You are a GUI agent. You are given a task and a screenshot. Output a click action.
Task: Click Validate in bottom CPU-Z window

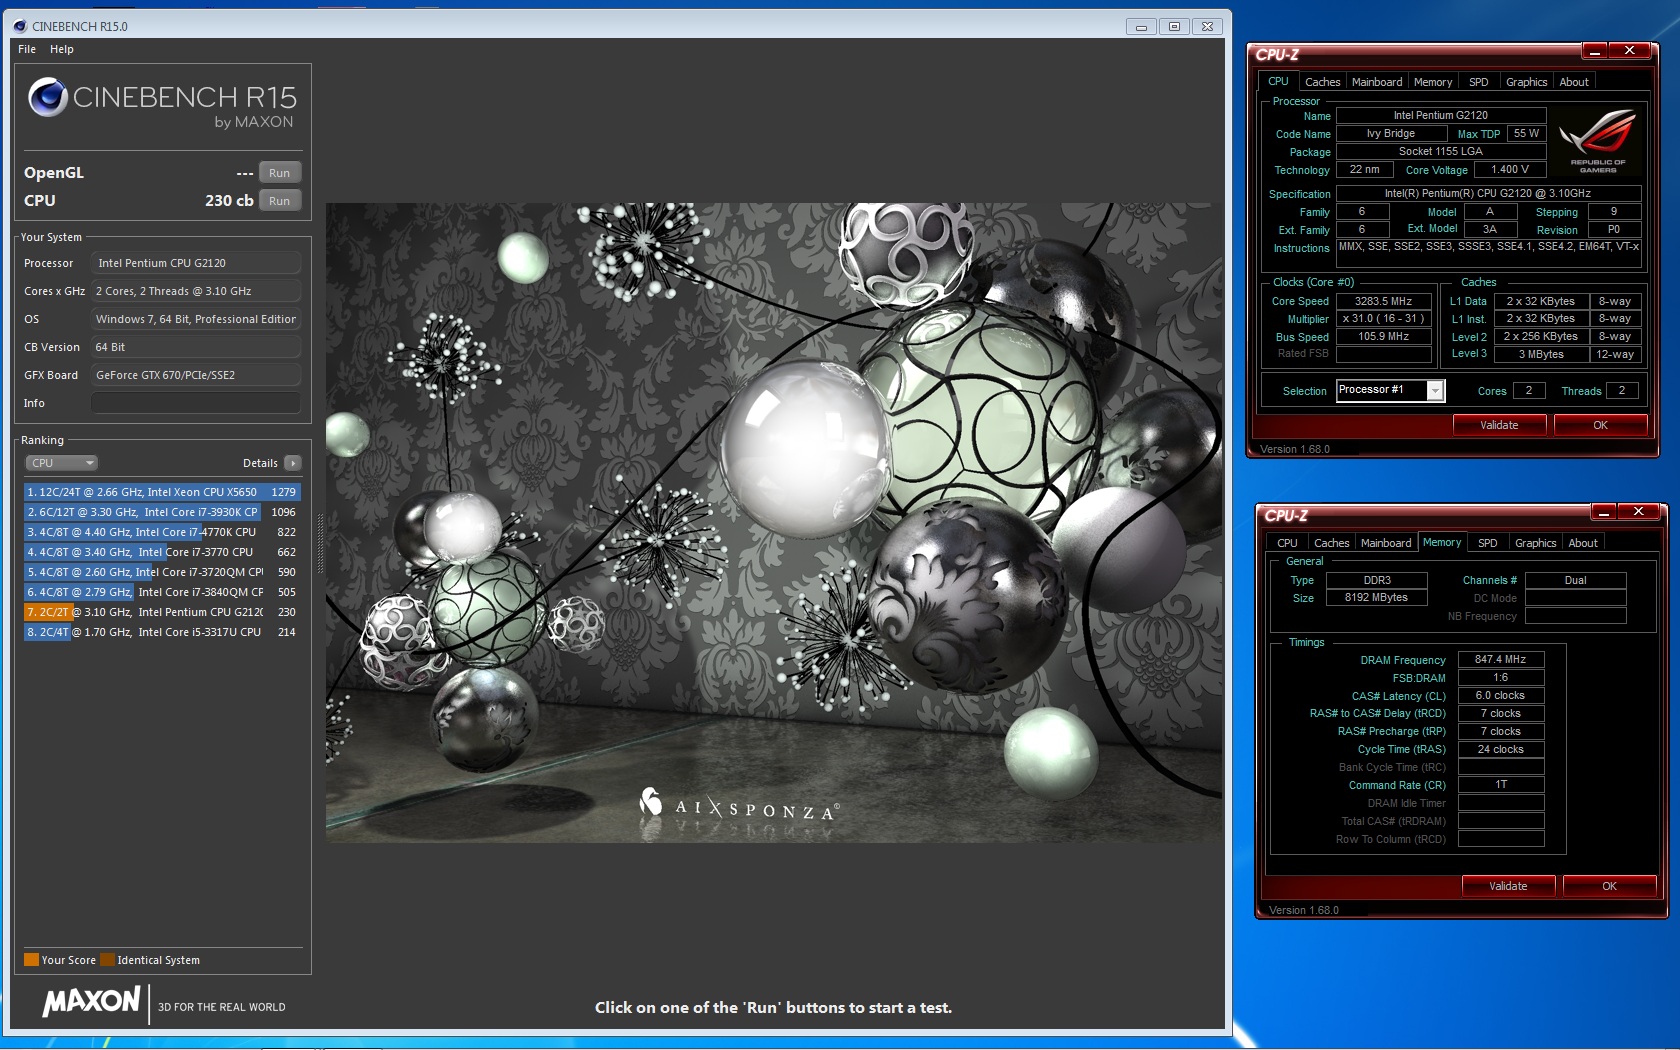click(1508, 886)
